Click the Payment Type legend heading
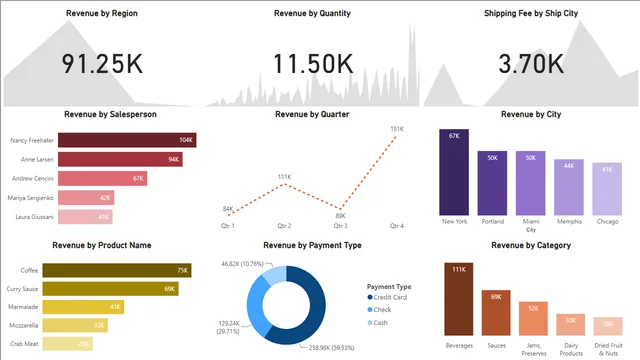The image size is (640, 360). click(389, 287)
